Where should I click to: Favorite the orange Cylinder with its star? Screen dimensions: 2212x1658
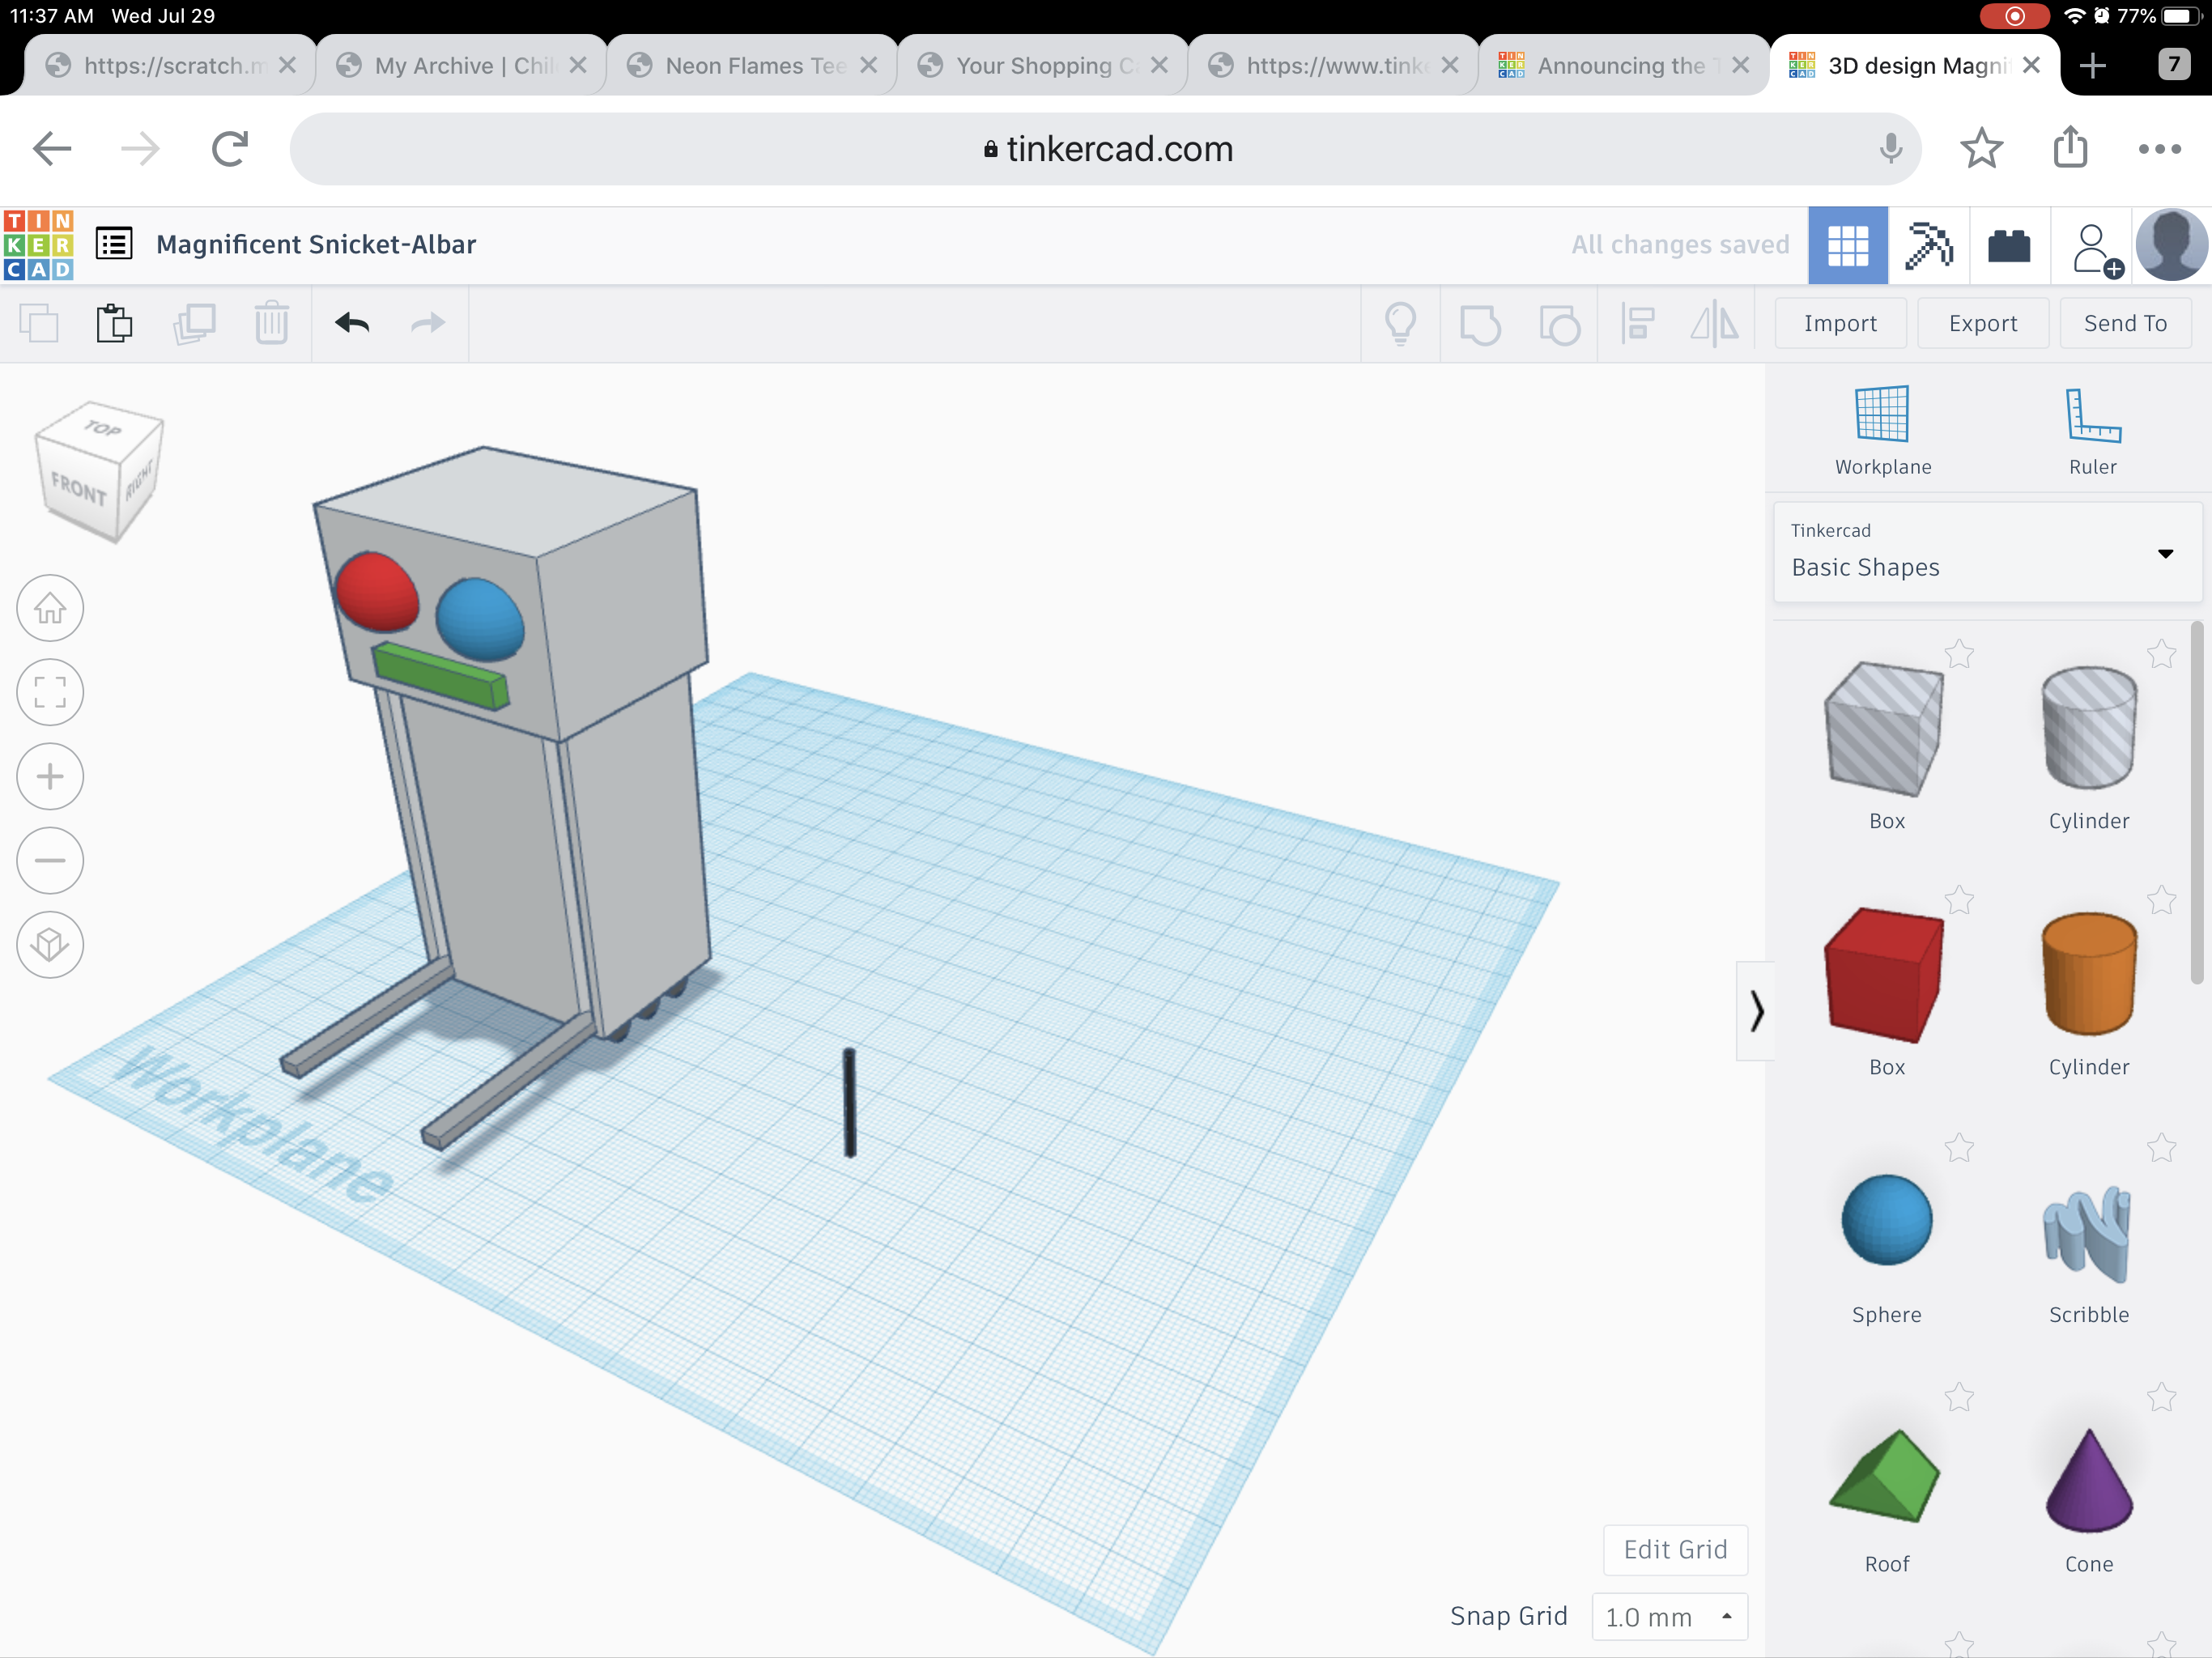(2161, 900)
